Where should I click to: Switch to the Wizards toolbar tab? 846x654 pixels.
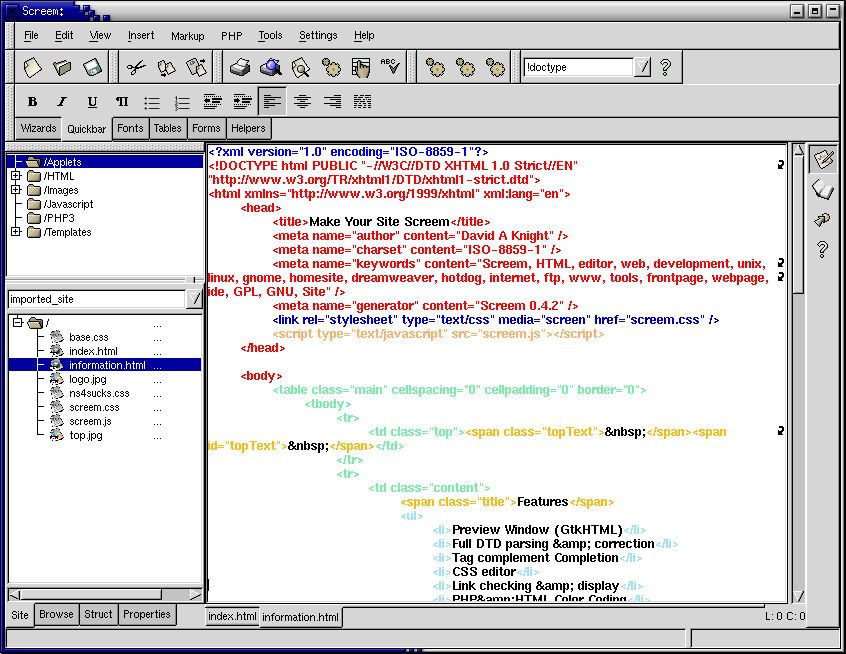click(38, 128)
